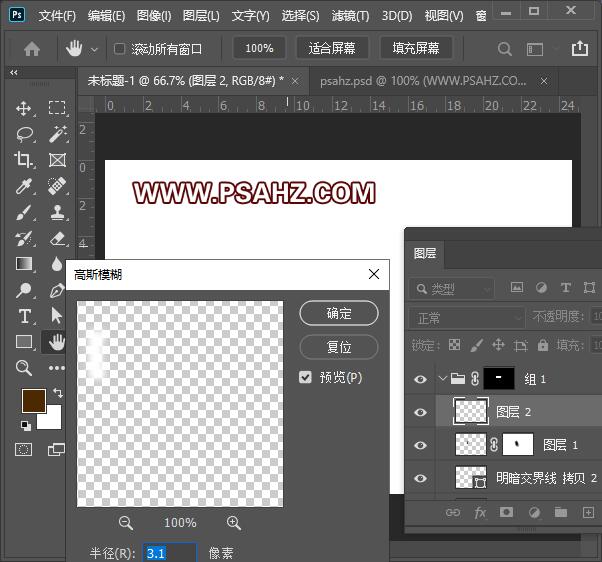Select the Frame tool

point(57,160)
